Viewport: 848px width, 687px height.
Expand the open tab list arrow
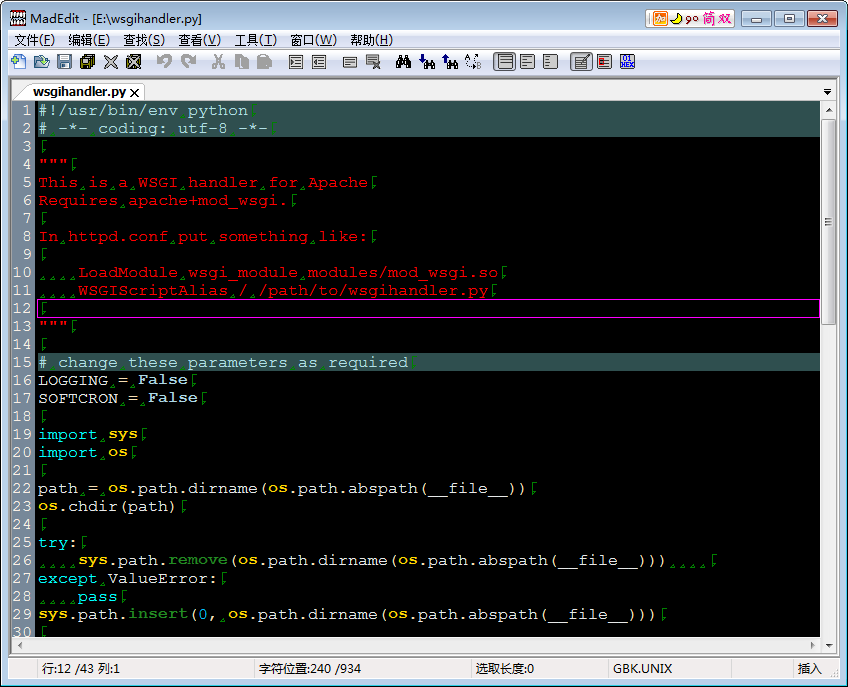(827, 92)
